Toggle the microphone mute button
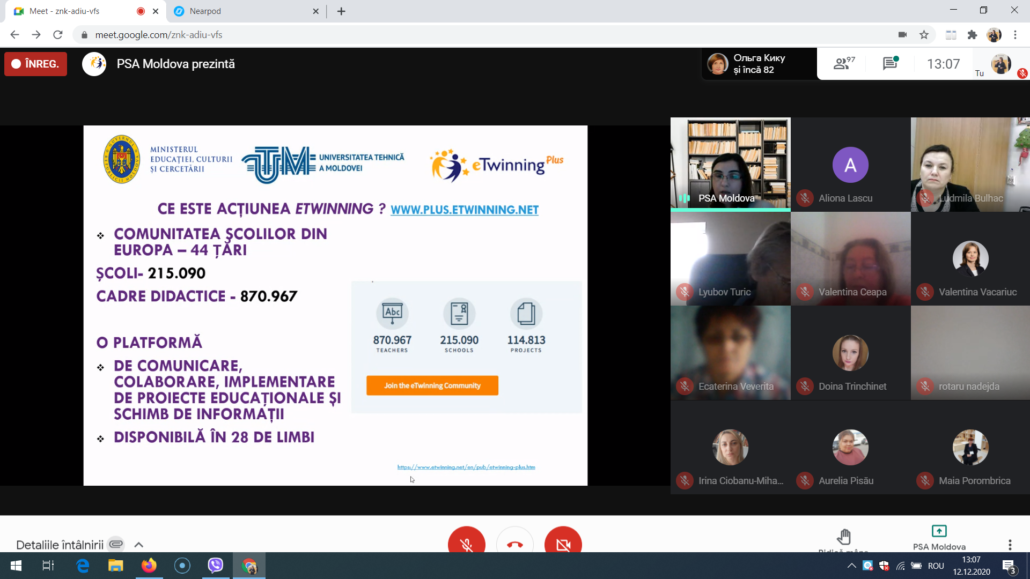1030x579 pixels. [x=465, y=543]
